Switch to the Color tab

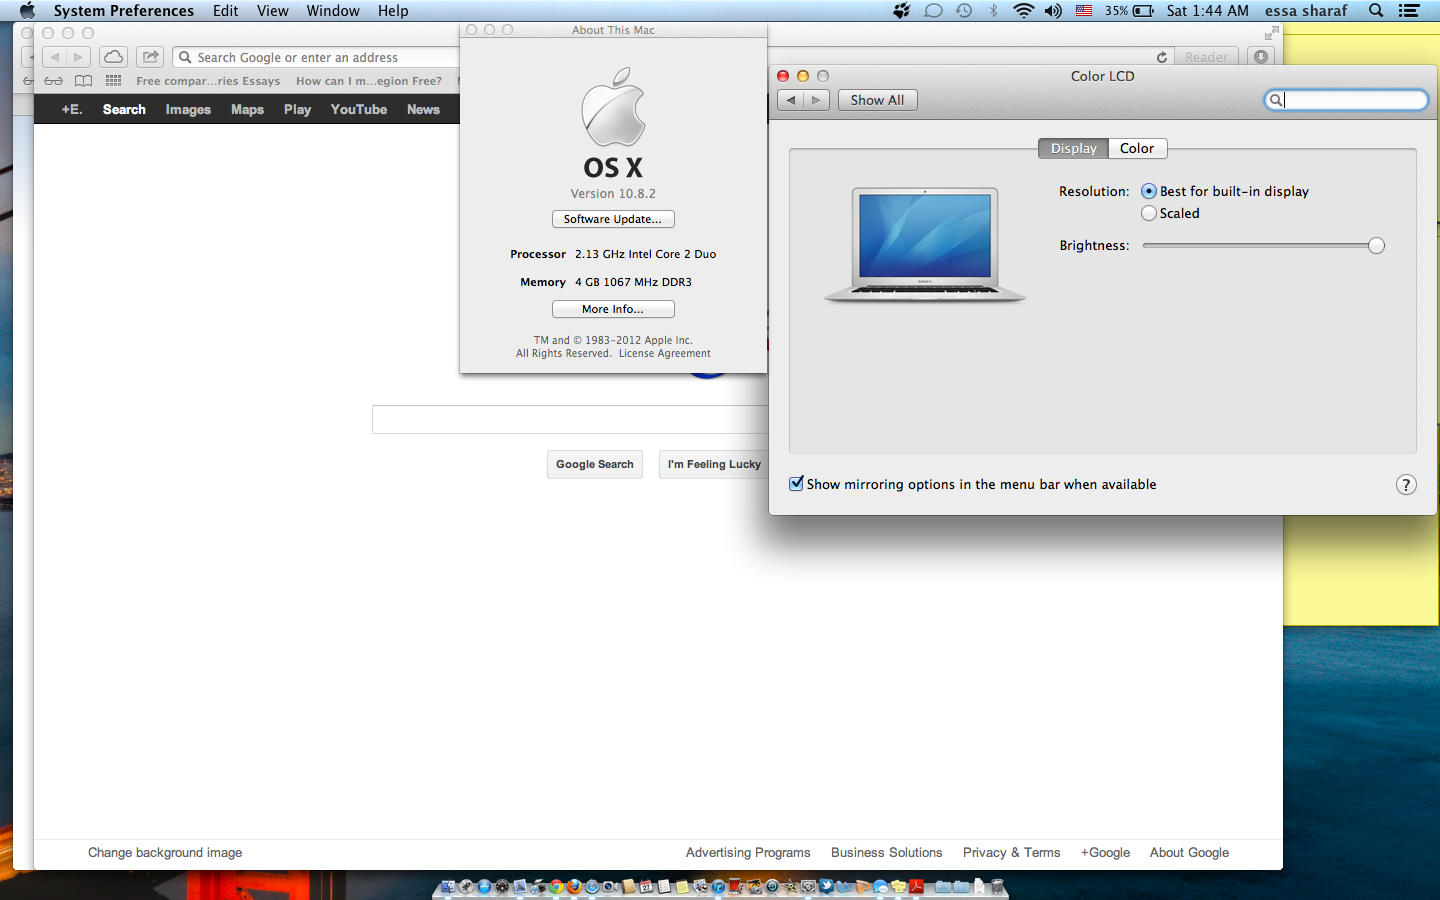point(1137,148)
